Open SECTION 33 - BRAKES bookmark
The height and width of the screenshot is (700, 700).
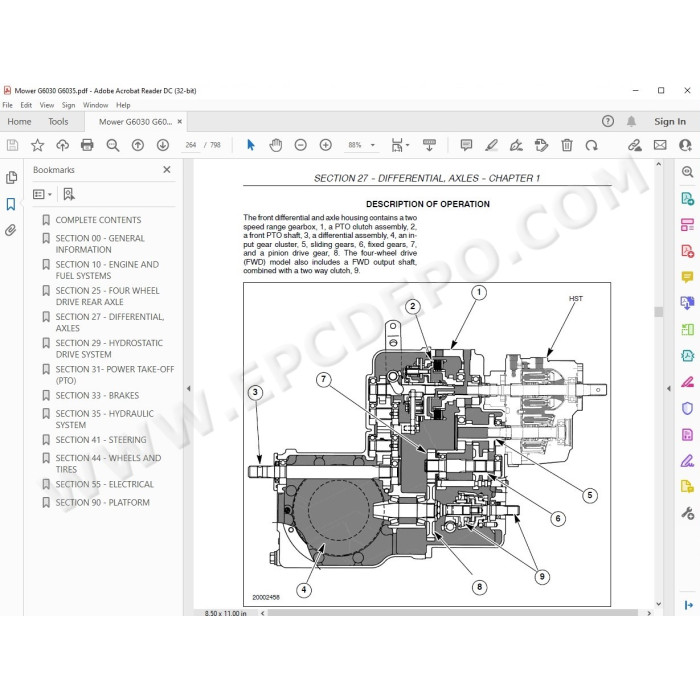coord(97,396)
